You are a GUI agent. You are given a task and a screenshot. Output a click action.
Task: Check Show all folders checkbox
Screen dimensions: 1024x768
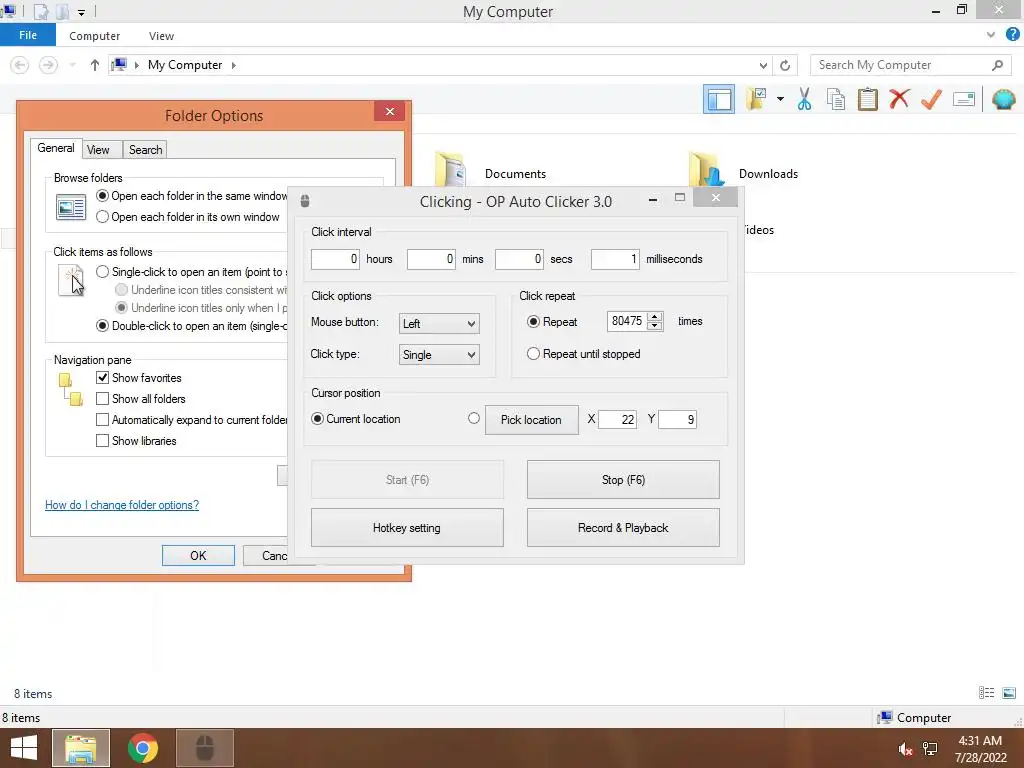pos(103,399)
